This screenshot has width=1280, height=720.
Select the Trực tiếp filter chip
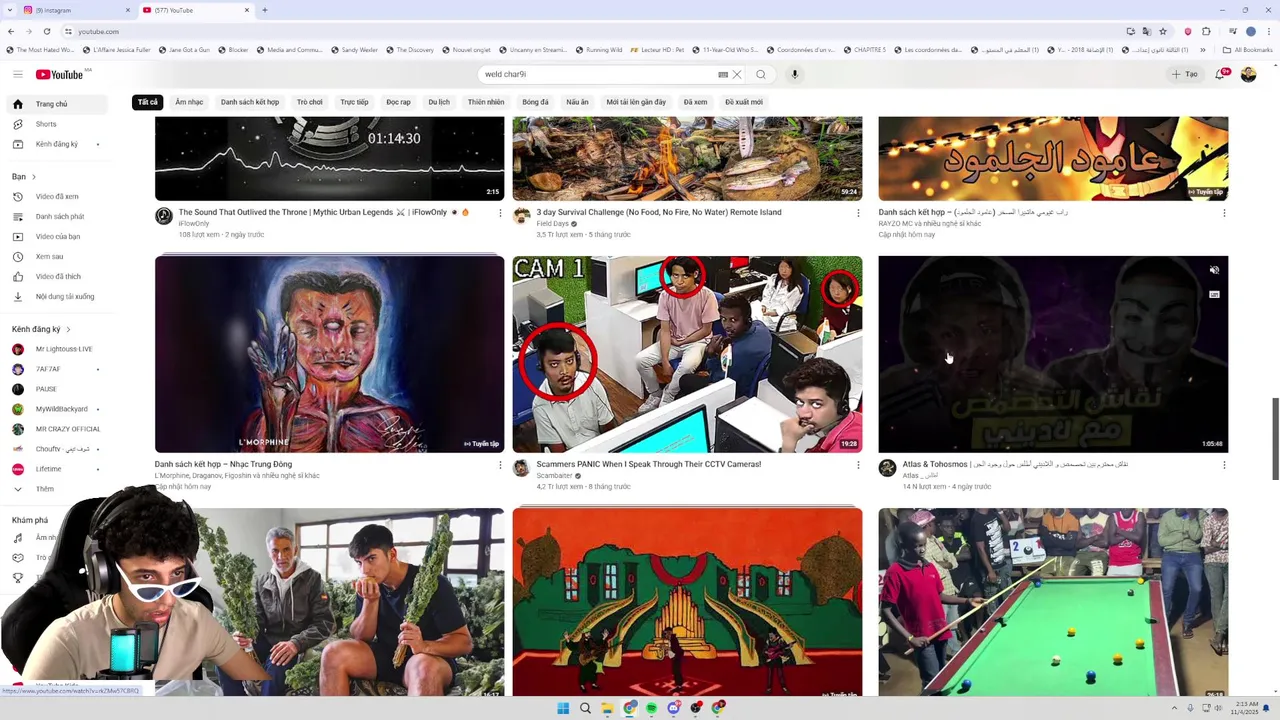(x=354, y=102)
